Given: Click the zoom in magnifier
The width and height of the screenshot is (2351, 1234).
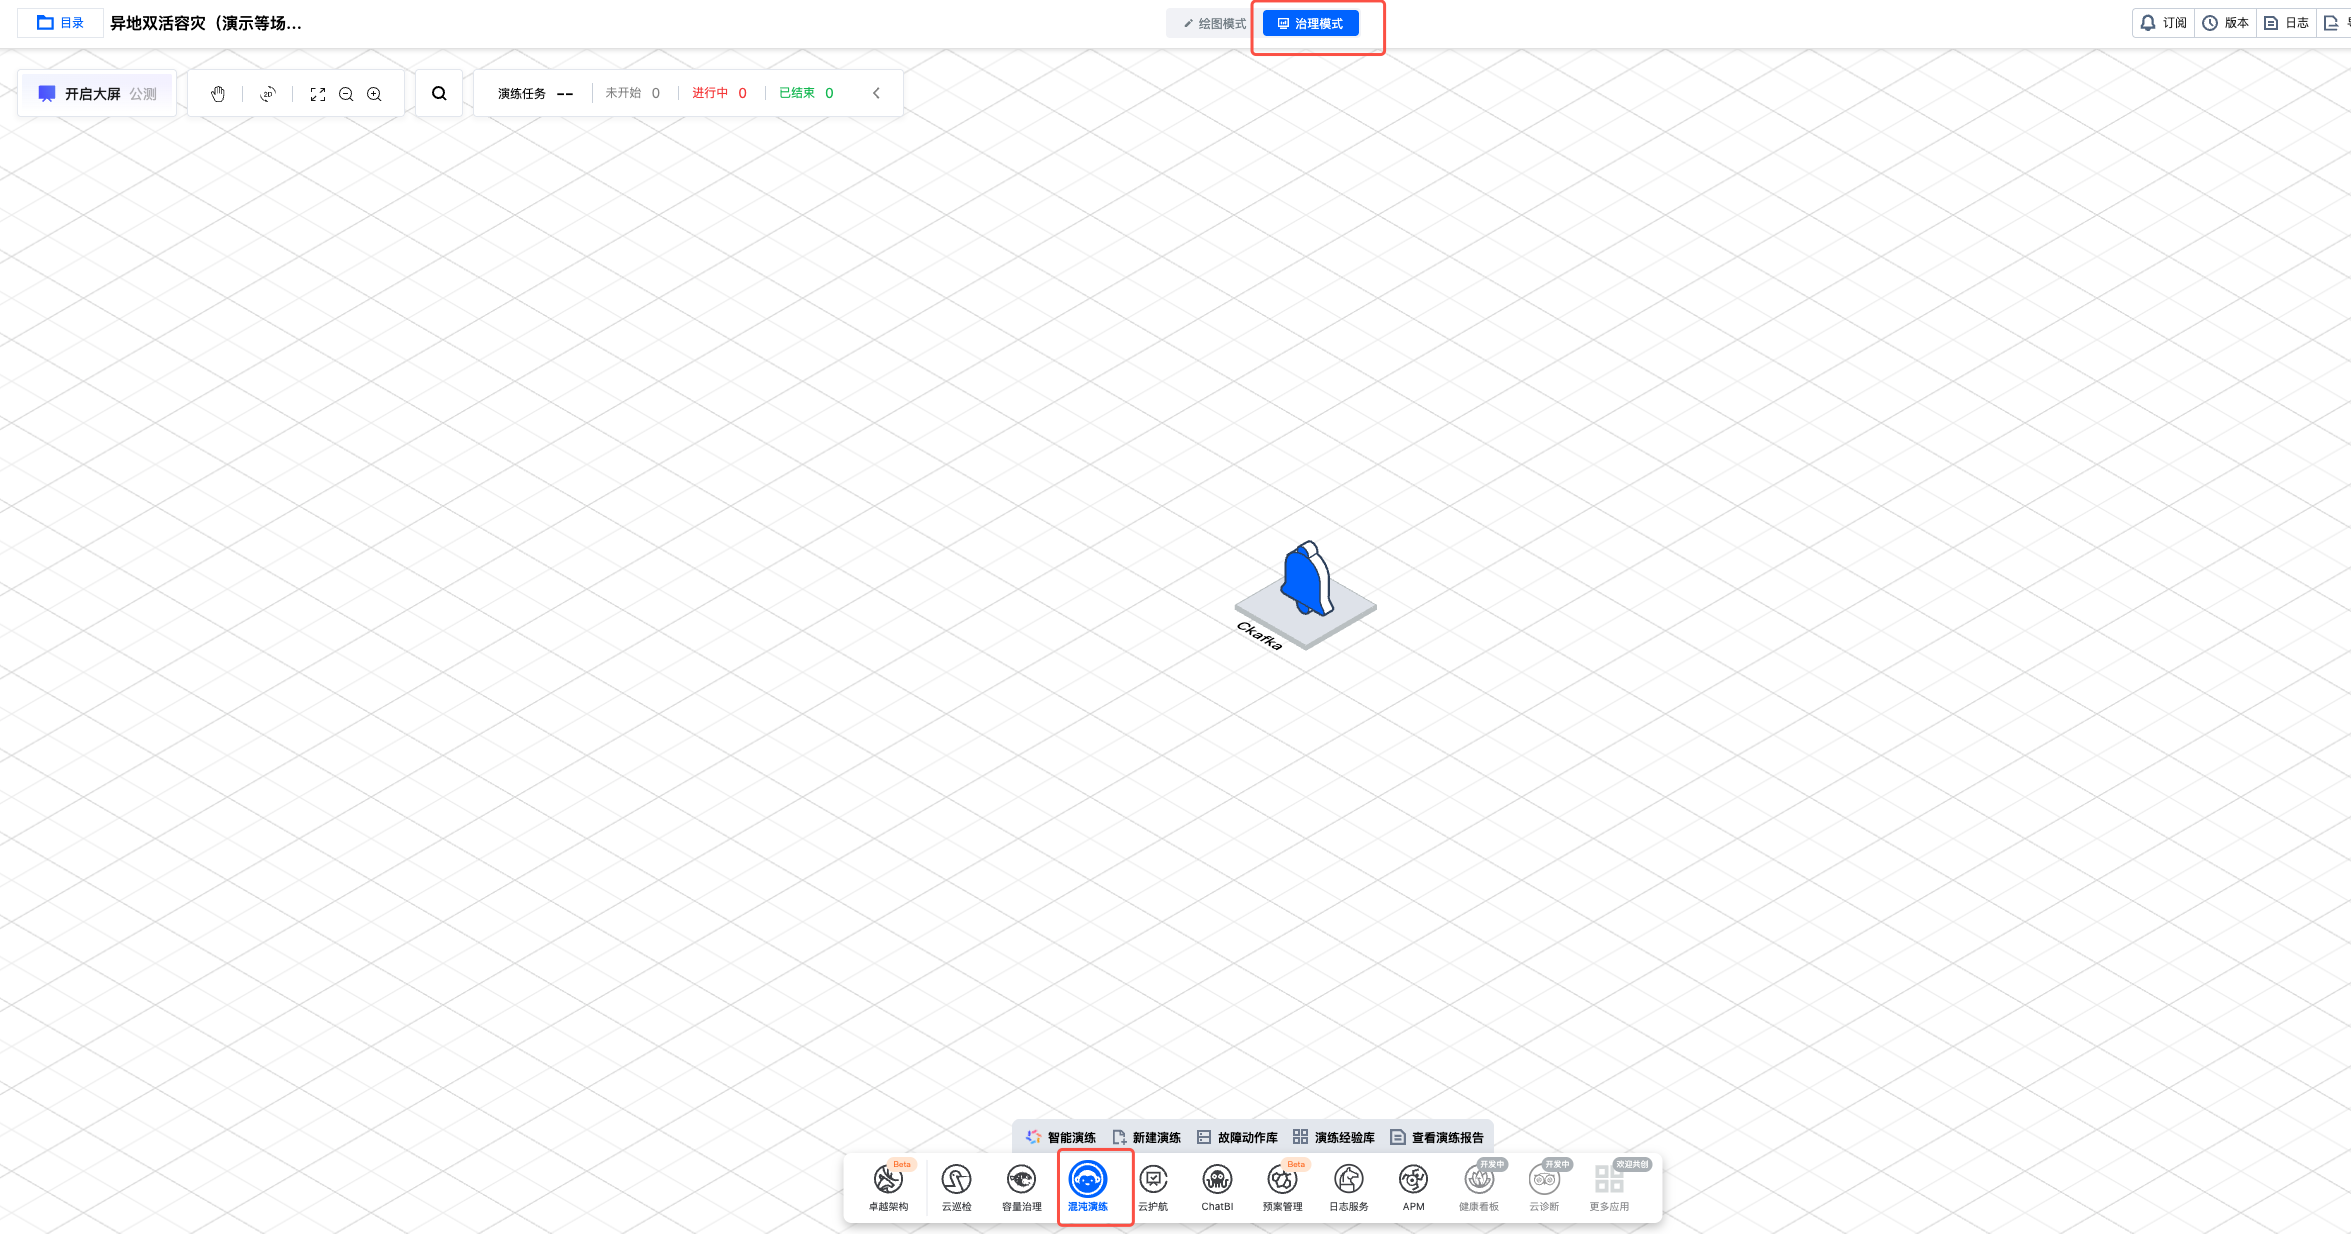Looking at the screenshot, I should click(x=374, y=94).
